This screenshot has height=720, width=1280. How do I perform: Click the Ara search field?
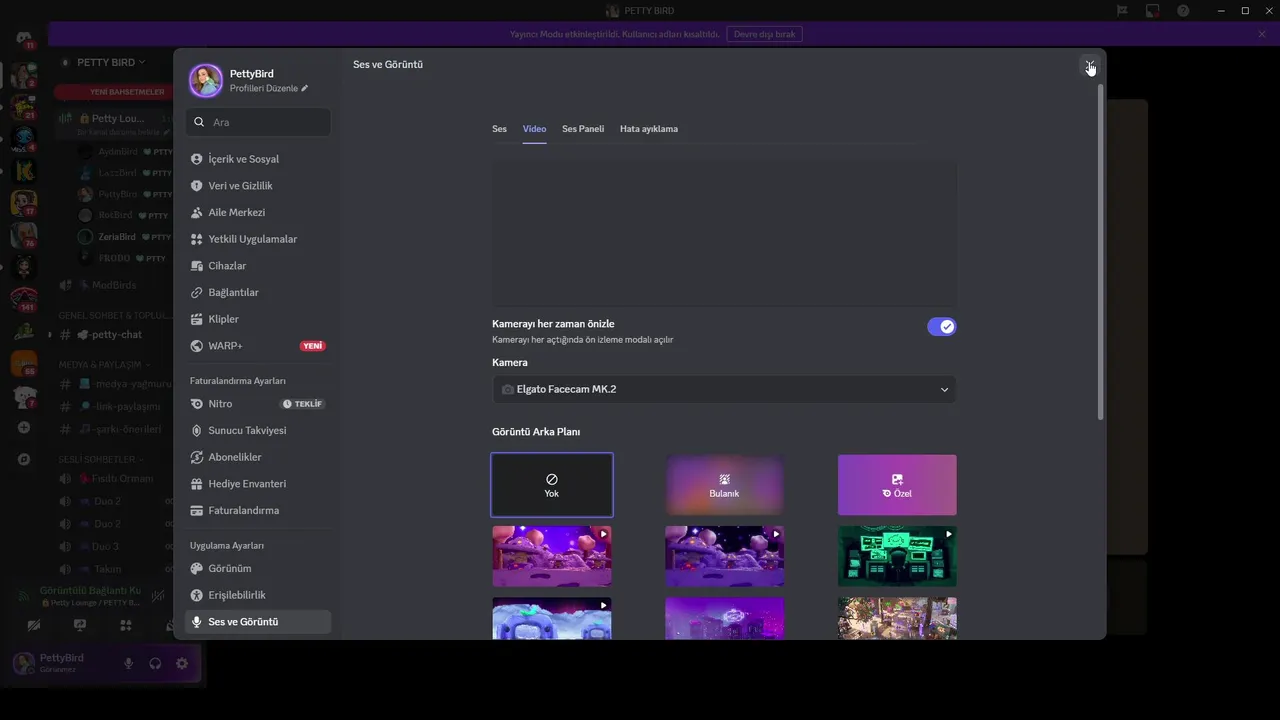coord(258,122)
